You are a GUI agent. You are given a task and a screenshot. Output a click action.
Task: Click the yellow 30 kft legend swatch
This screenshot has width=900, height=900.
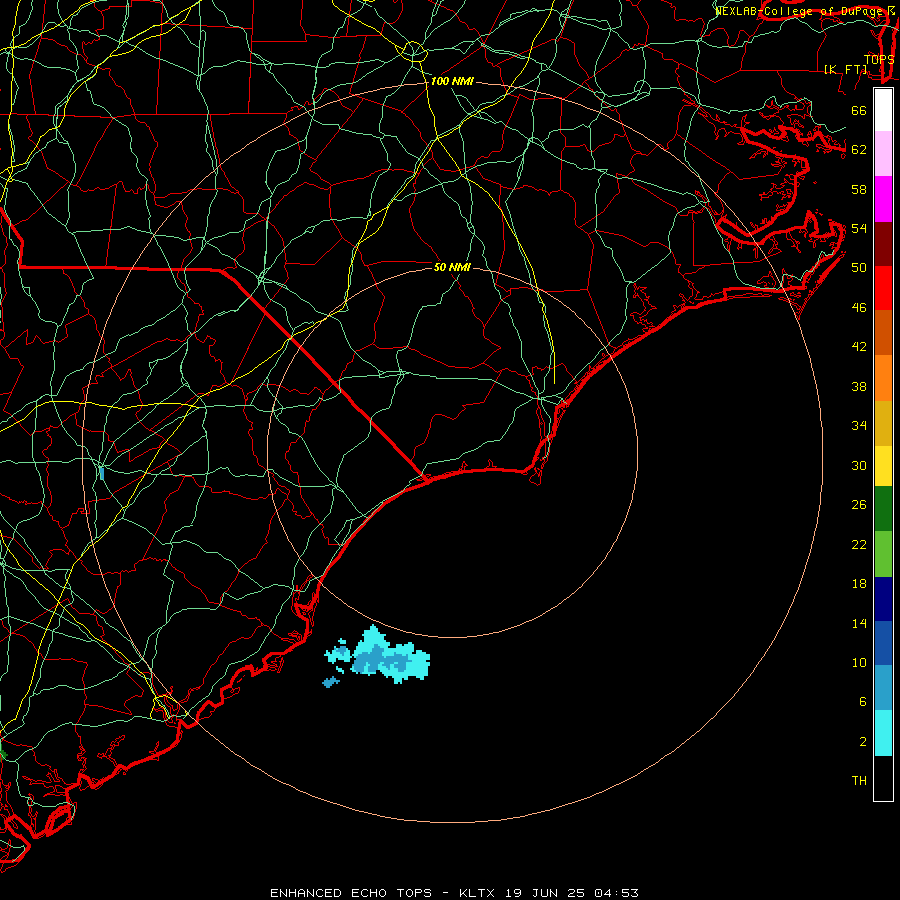click(883, 466)
